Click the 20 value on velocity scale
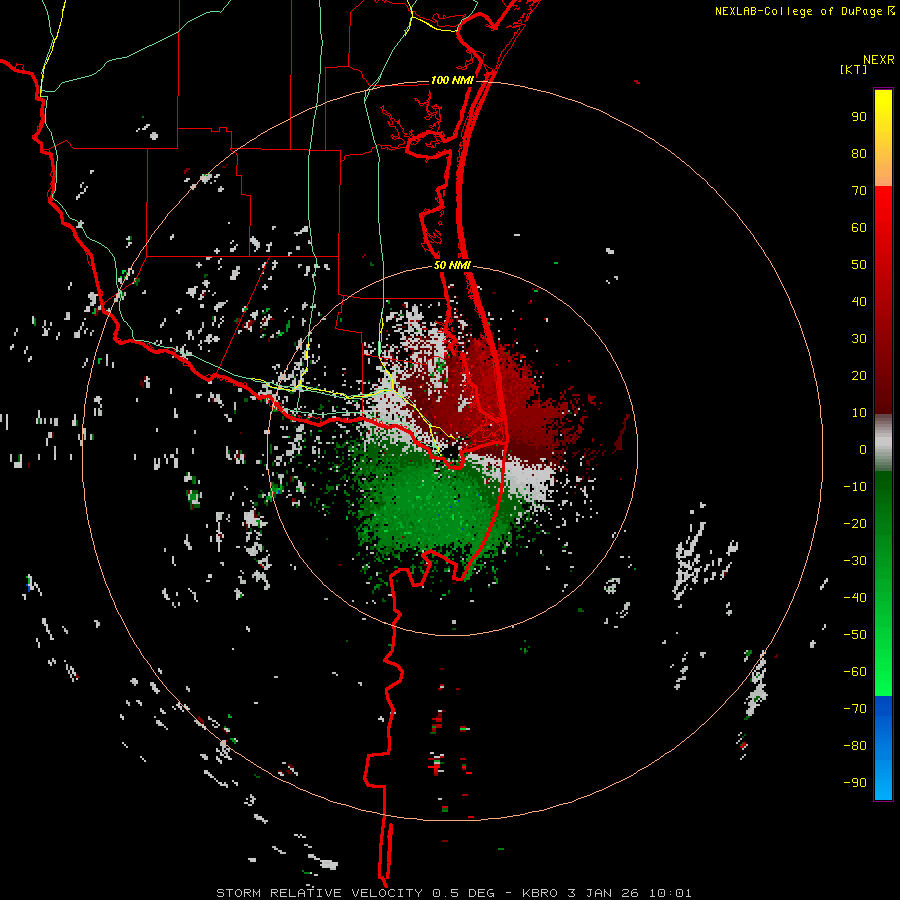 click(x=859, y=375)
